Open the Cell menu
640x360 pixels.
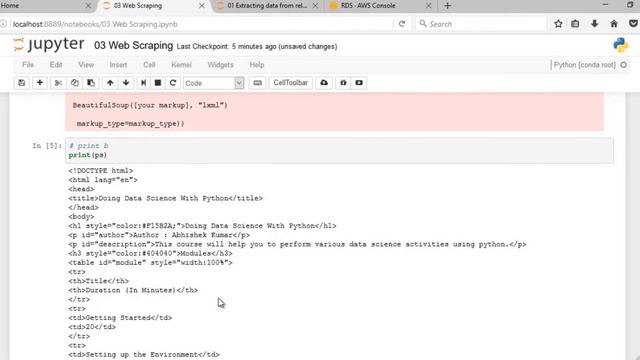[149, 65]
